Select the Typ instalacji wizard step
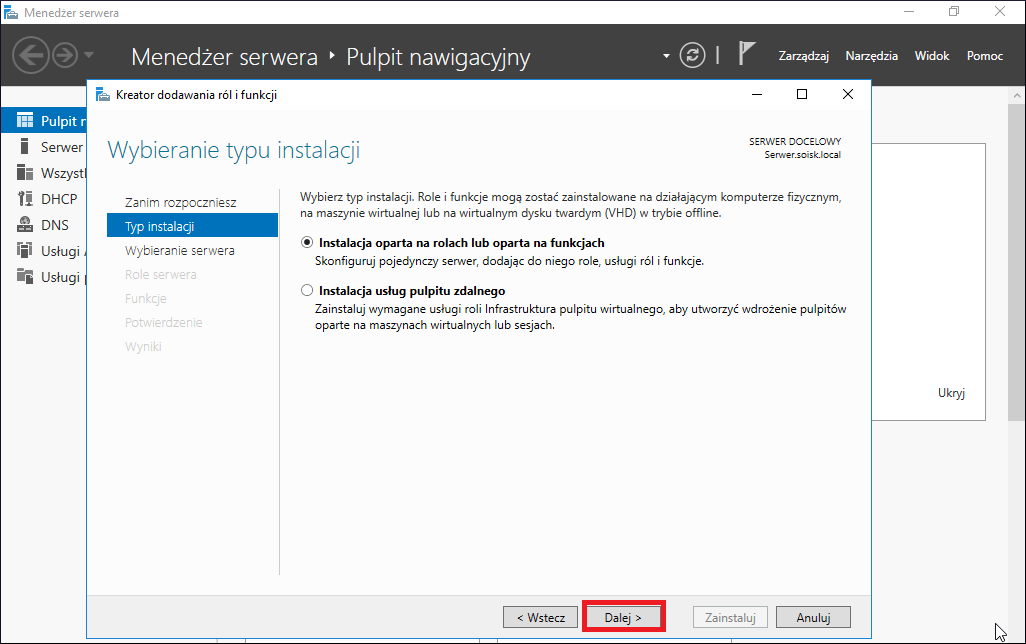 (x=192, y=226)
